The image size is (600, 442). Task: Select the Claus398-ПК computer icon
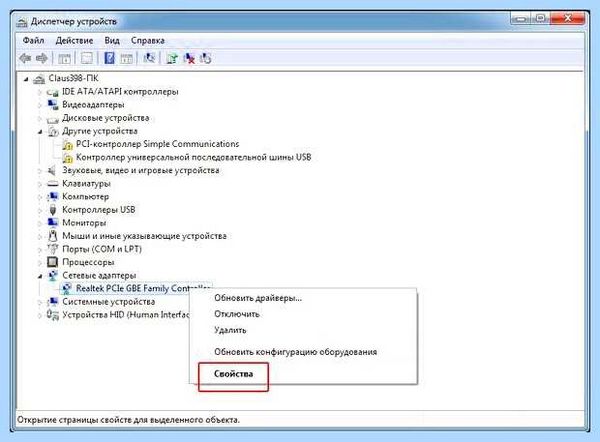pos(39,78)
